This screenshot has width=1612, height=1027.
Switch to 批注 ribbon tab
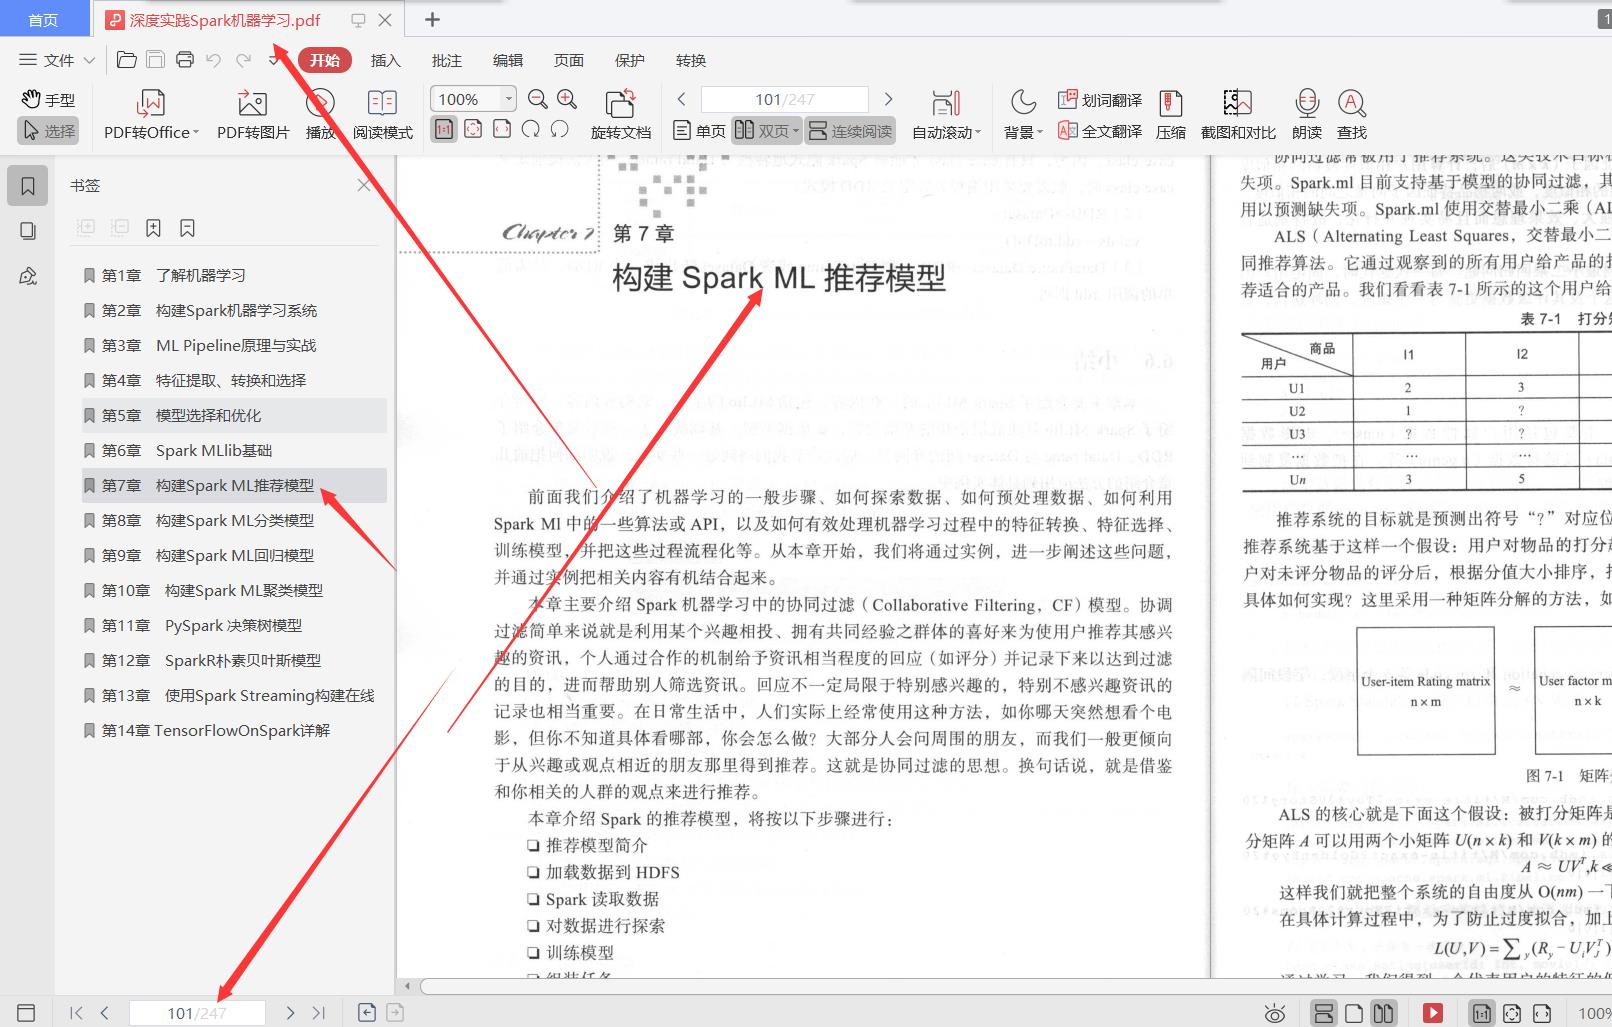pos(447,60)
